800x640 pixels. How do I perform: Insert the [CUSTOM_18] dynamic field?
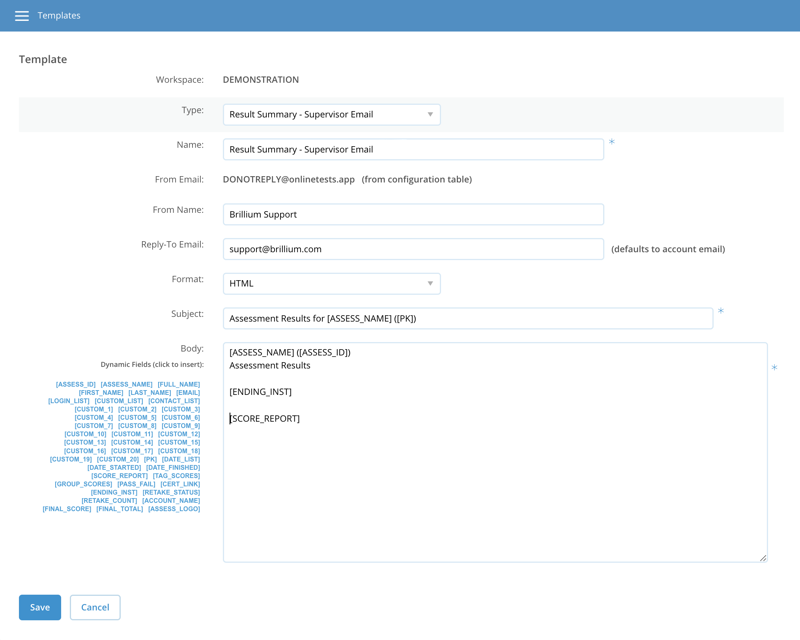click(179, 451)
